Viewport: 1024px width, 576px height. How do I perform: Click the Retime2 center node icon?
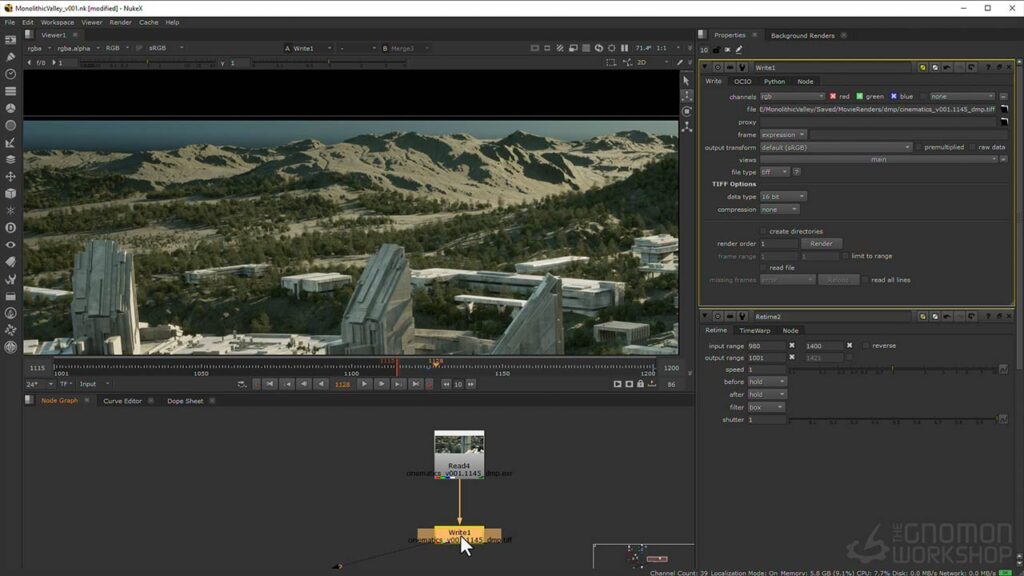click(718, 316)
